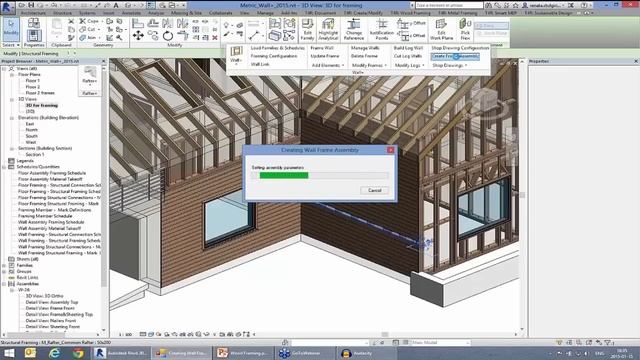The image size is (640, 360).
Task: Select Framing Member Schedule
Action: [x=45, y=216]
